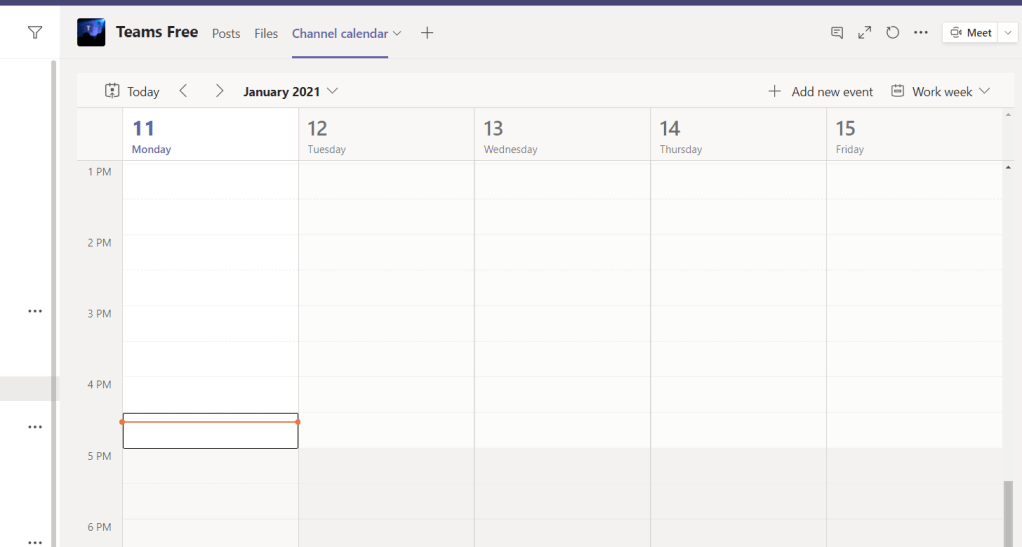
Task: Go to the previous week with left chevron
Action: (x=183, y=91)
